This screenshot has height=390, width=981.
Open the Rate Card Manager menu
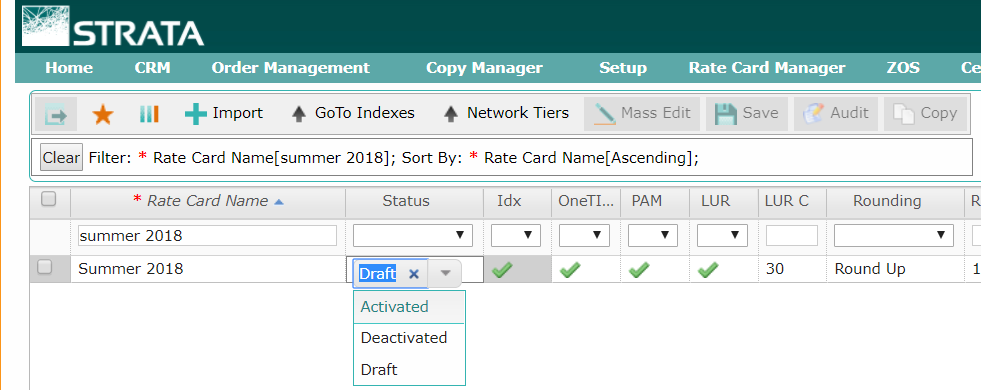pyautogui.click(x=767, y=68)
